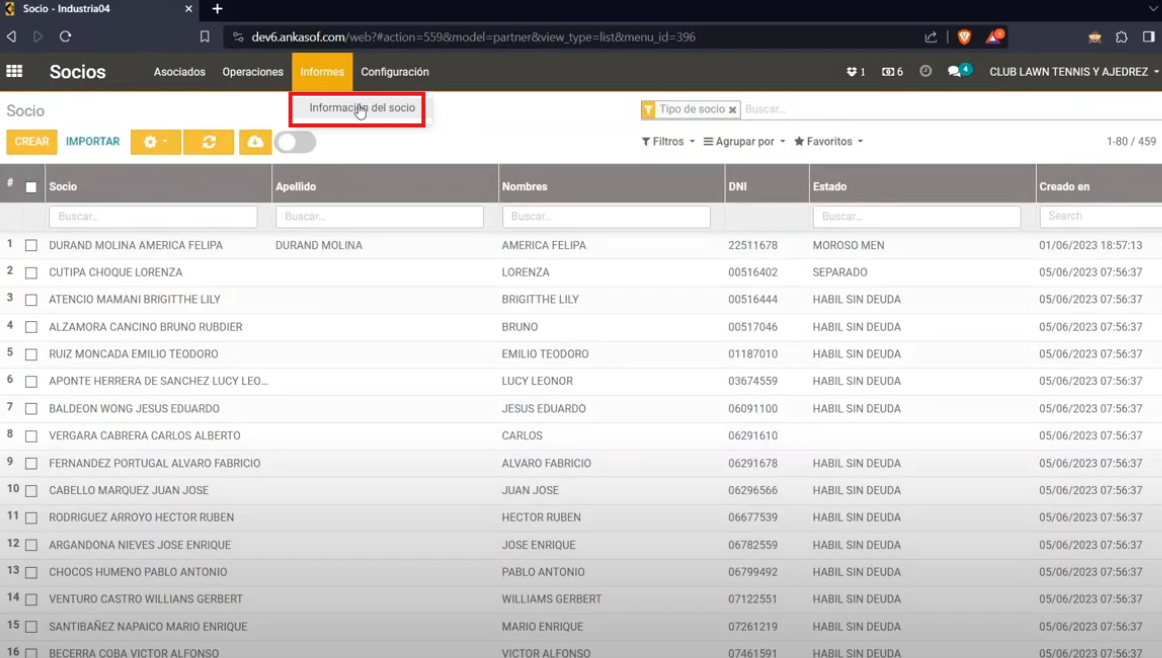
Task: Click the Apellido column search field
Action: tap(379, 216)
